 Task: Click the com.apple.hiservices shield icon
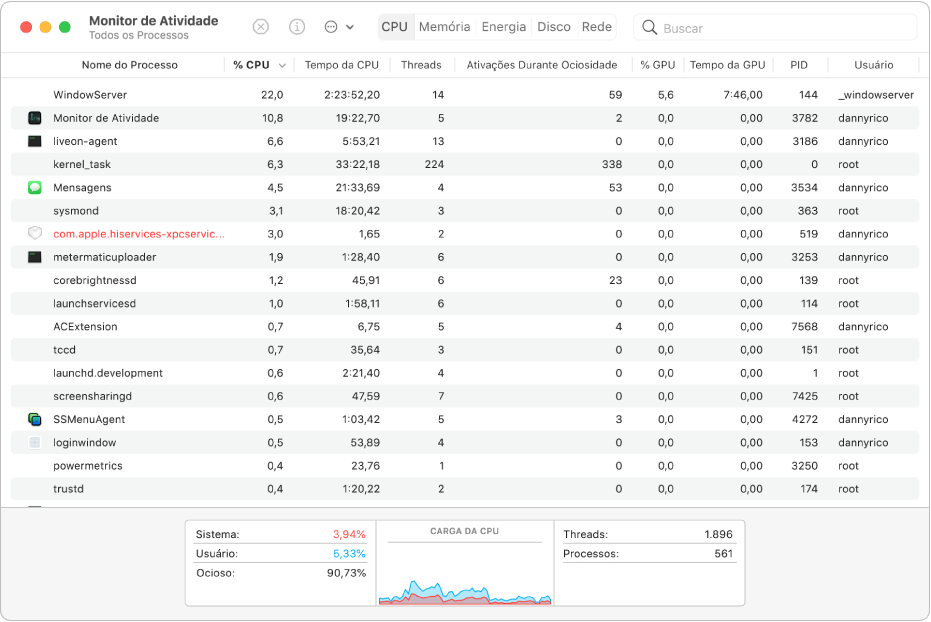(x=35, y=233)
